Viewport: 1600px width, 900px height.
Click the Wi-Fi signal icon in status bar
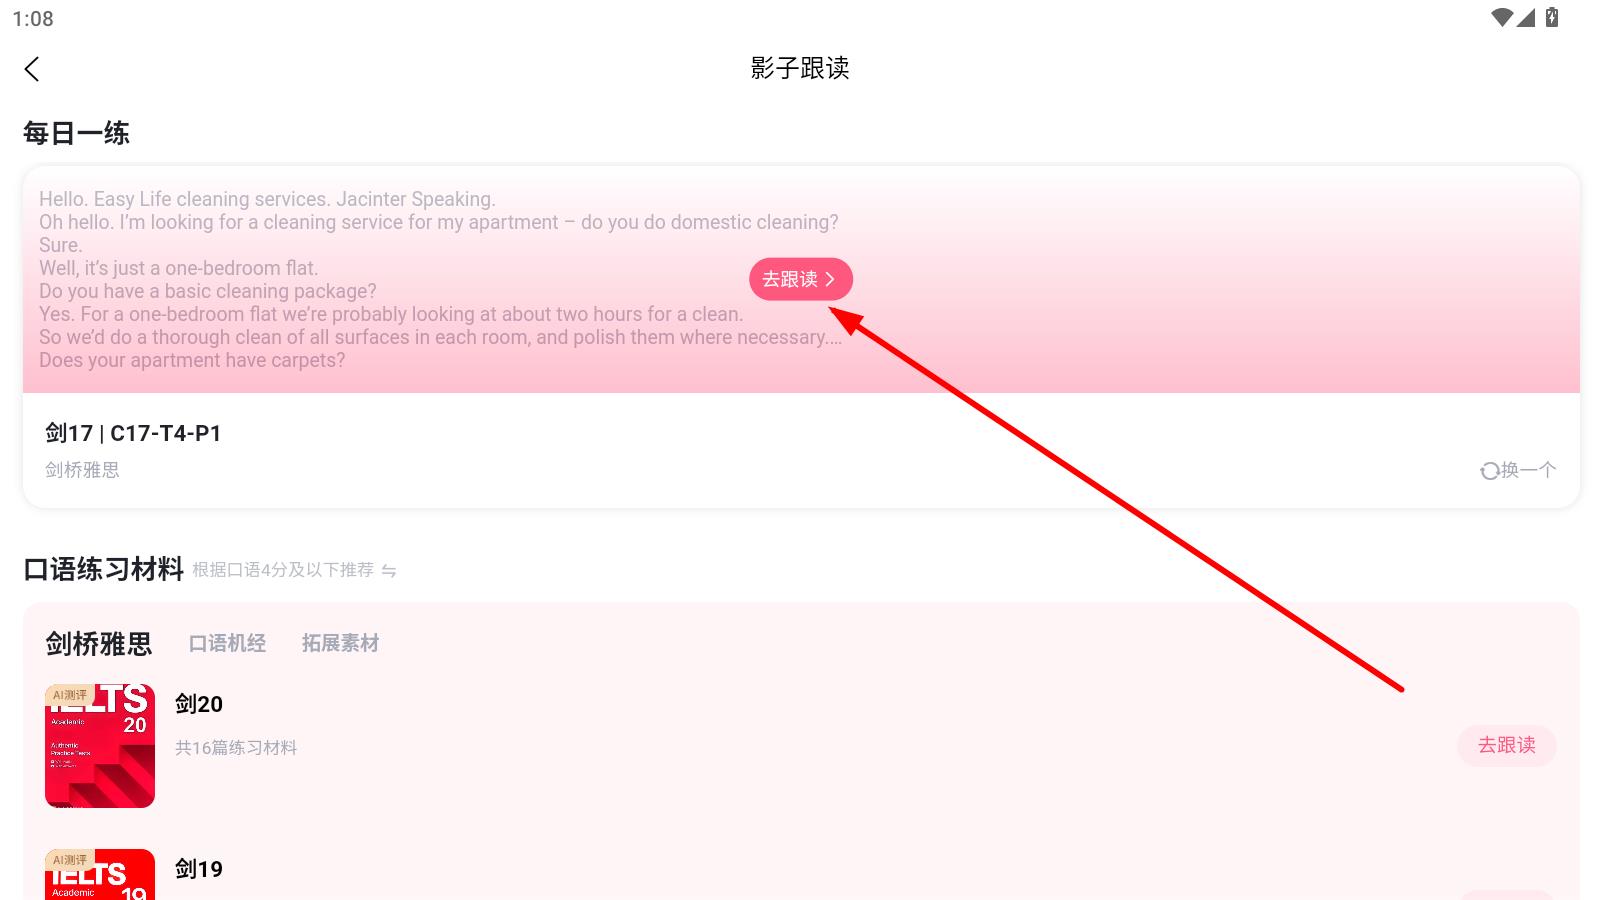click(1502, 17)
